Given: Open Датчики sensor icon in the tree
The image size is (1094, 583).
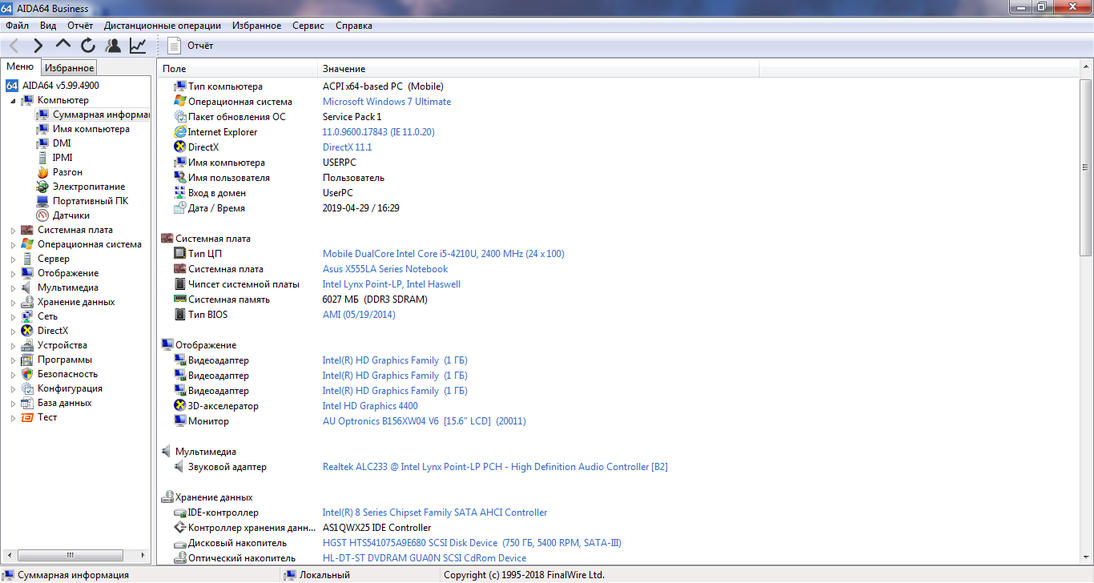Looking at the screenshot, I should coord(43,215).
